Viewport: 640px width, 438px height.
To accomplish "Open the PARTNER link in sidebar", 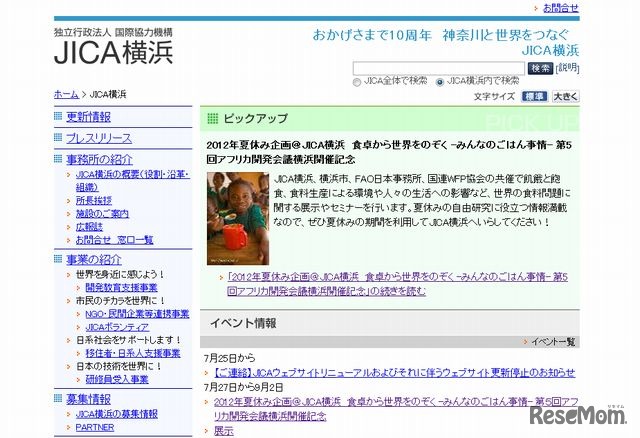I will (95, 427).
